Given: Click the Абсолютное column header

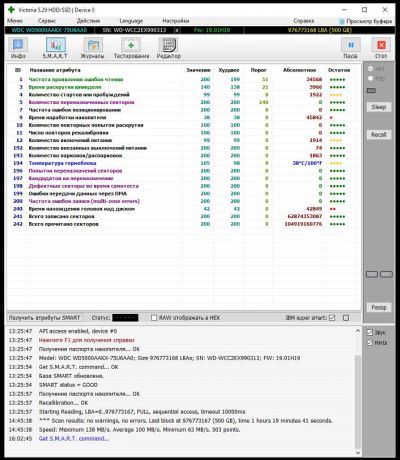Looking at the screenshot, I should click(299, 70).
